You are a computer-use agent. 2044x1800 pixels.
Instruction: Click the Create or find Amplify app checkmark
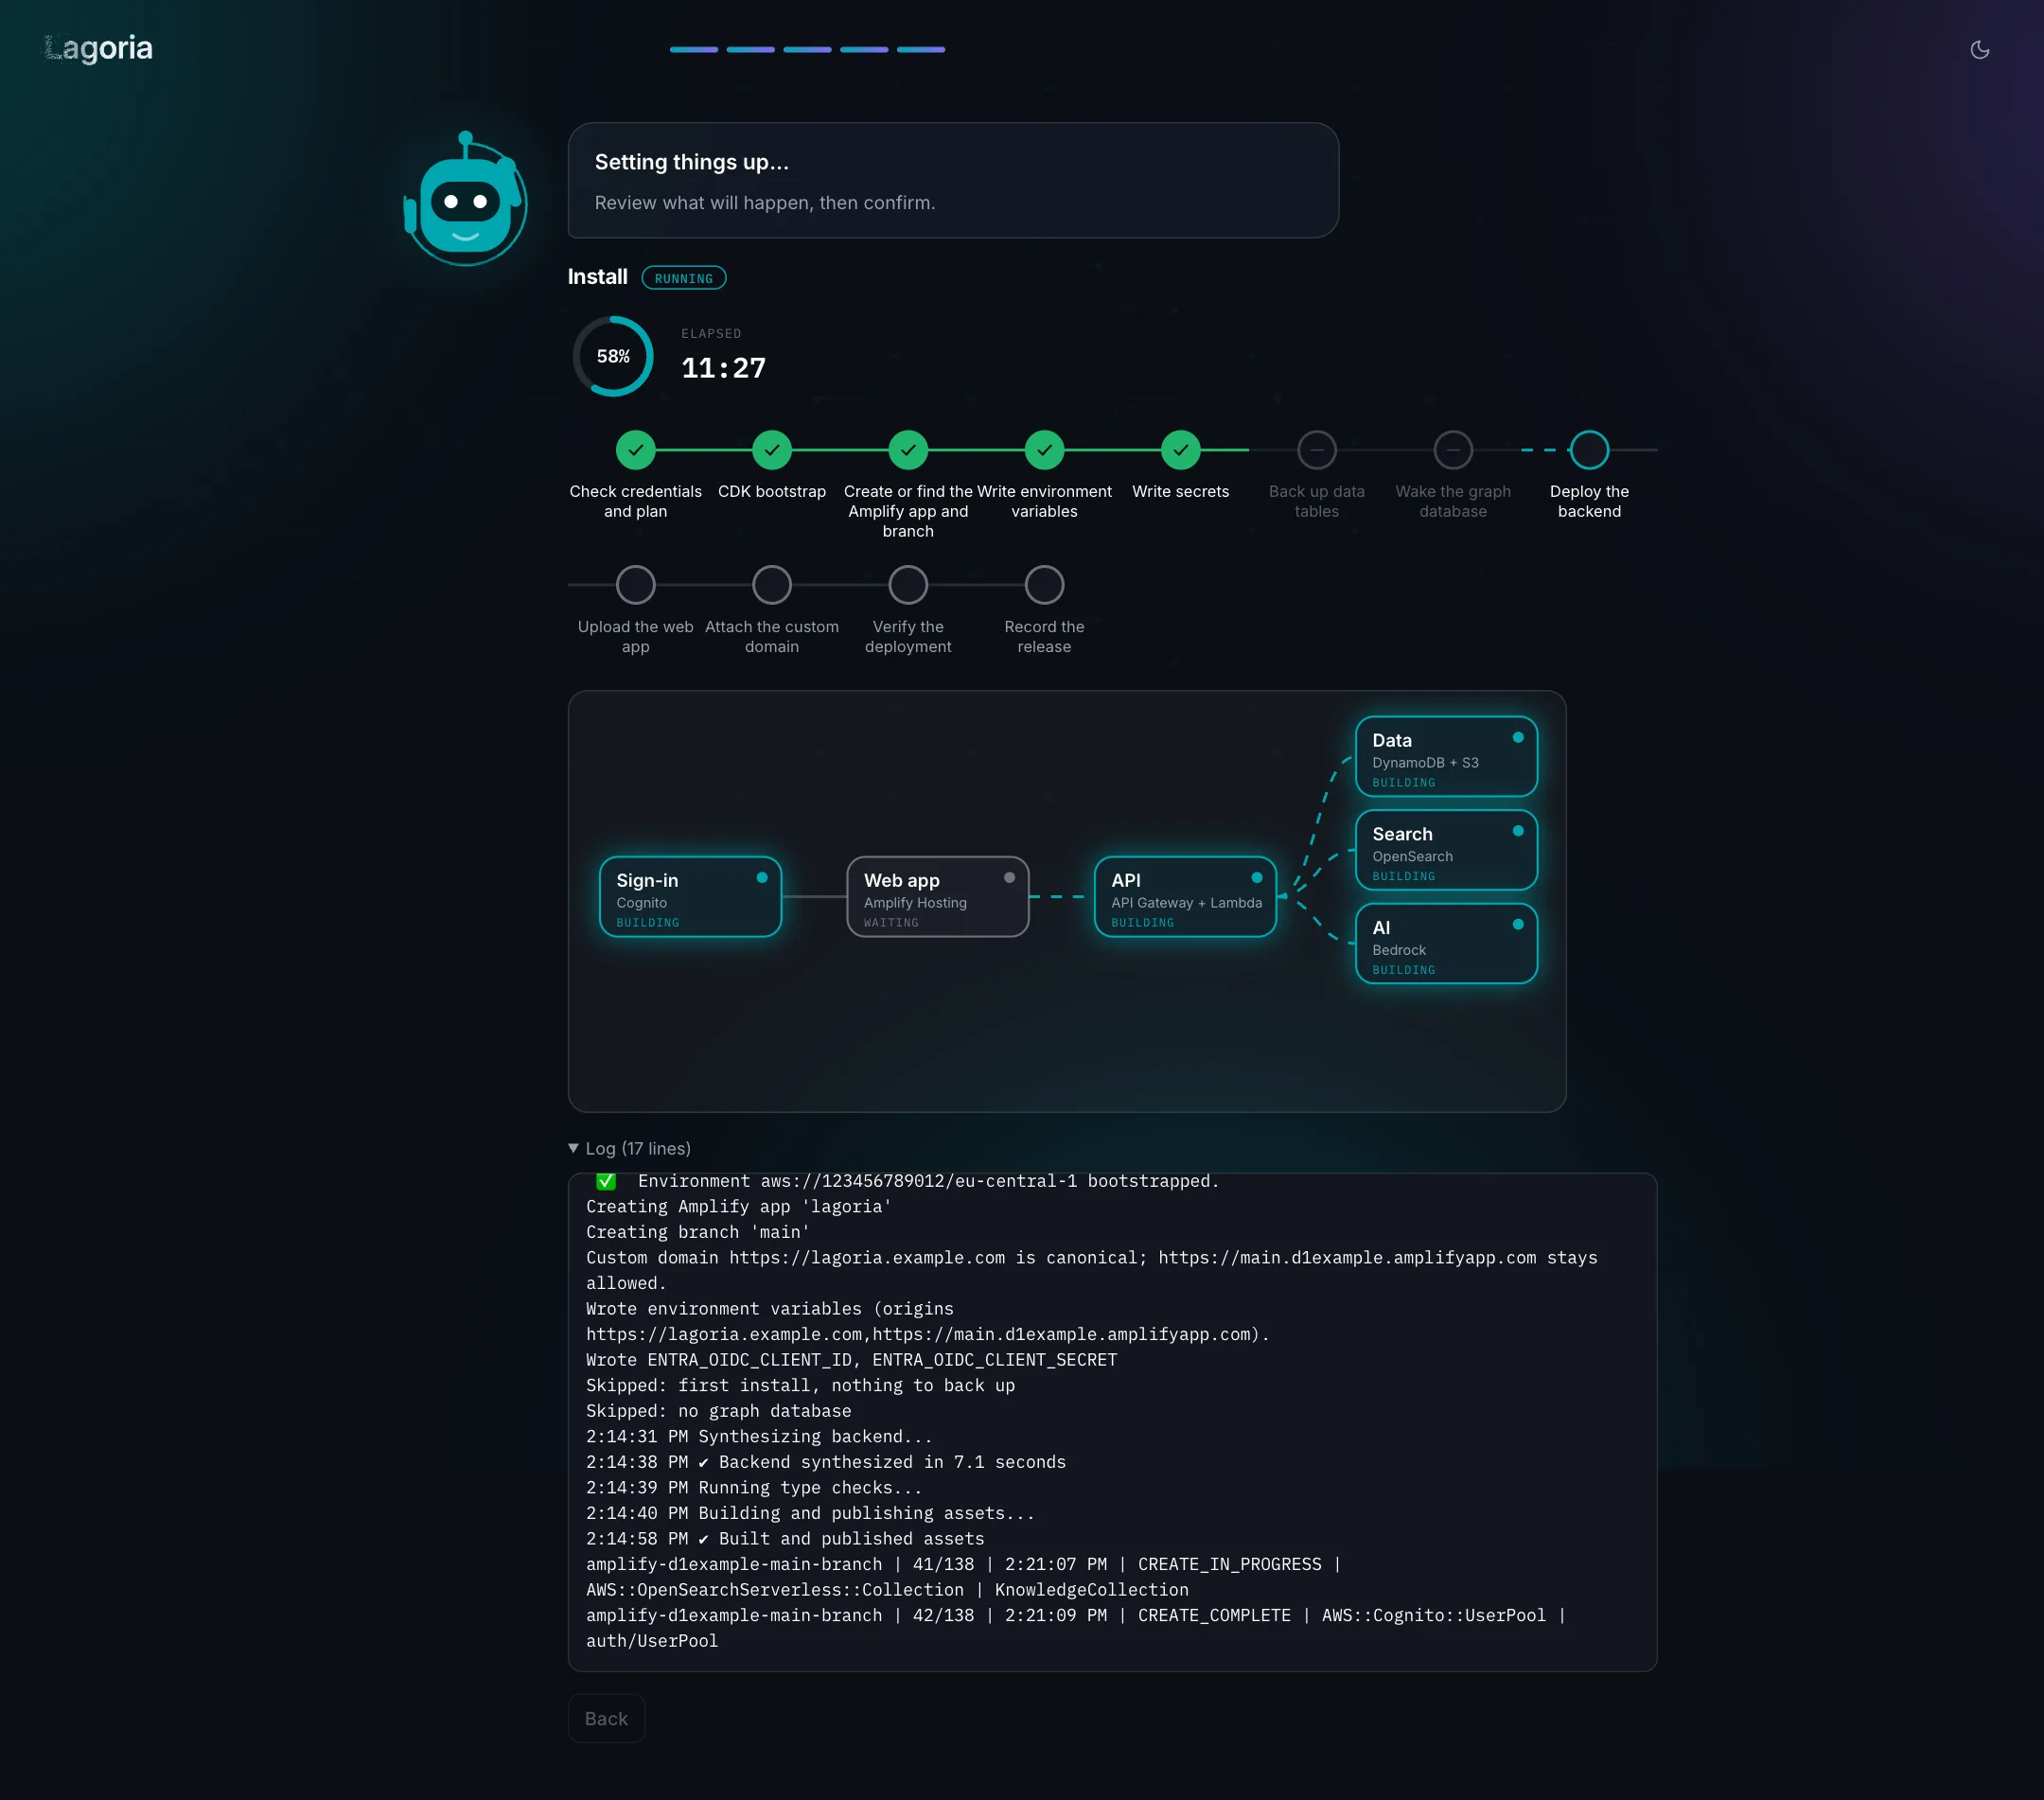pyautogui.click(x=908, y=450)
